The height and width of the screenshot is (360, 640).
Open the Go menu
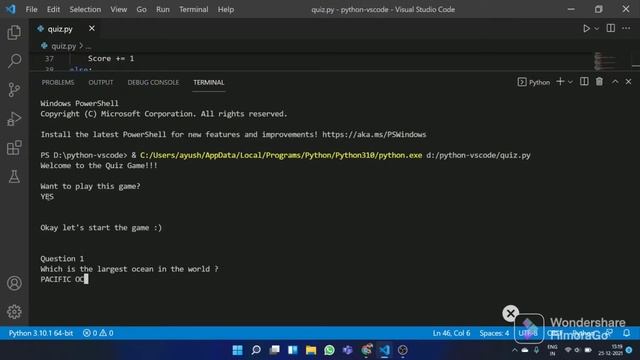click(141, 9)
